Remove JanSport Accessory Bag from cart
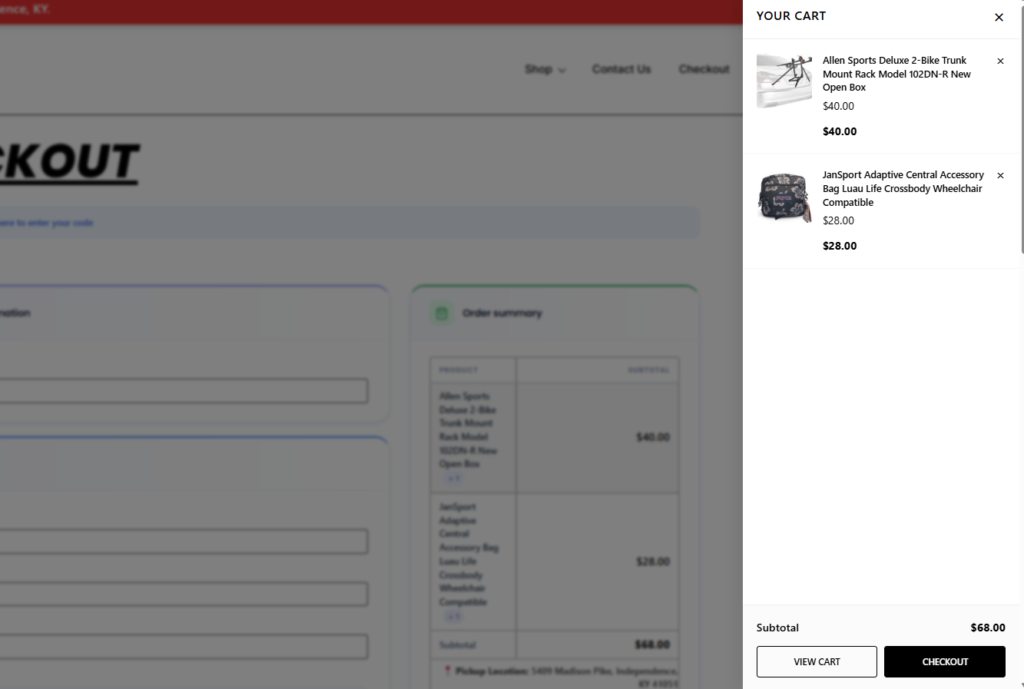1024x689 pixels. (x=1000, y=175)
